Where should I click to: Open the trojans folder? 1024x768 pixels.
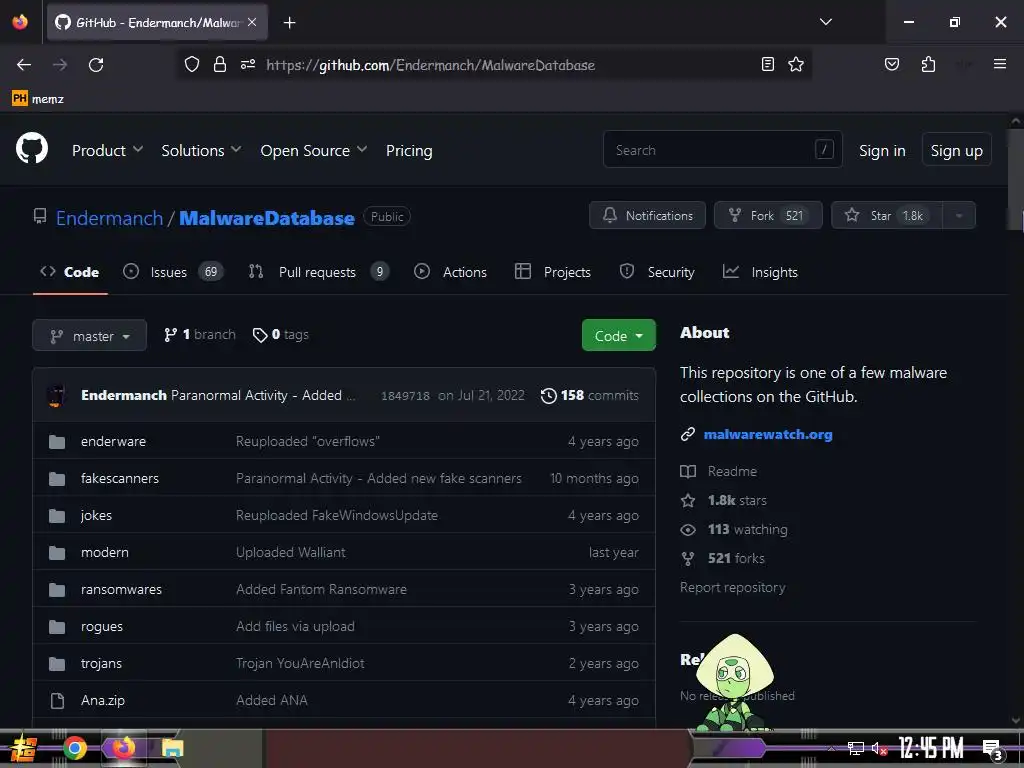pyautogui.click(x=101, y=664)
